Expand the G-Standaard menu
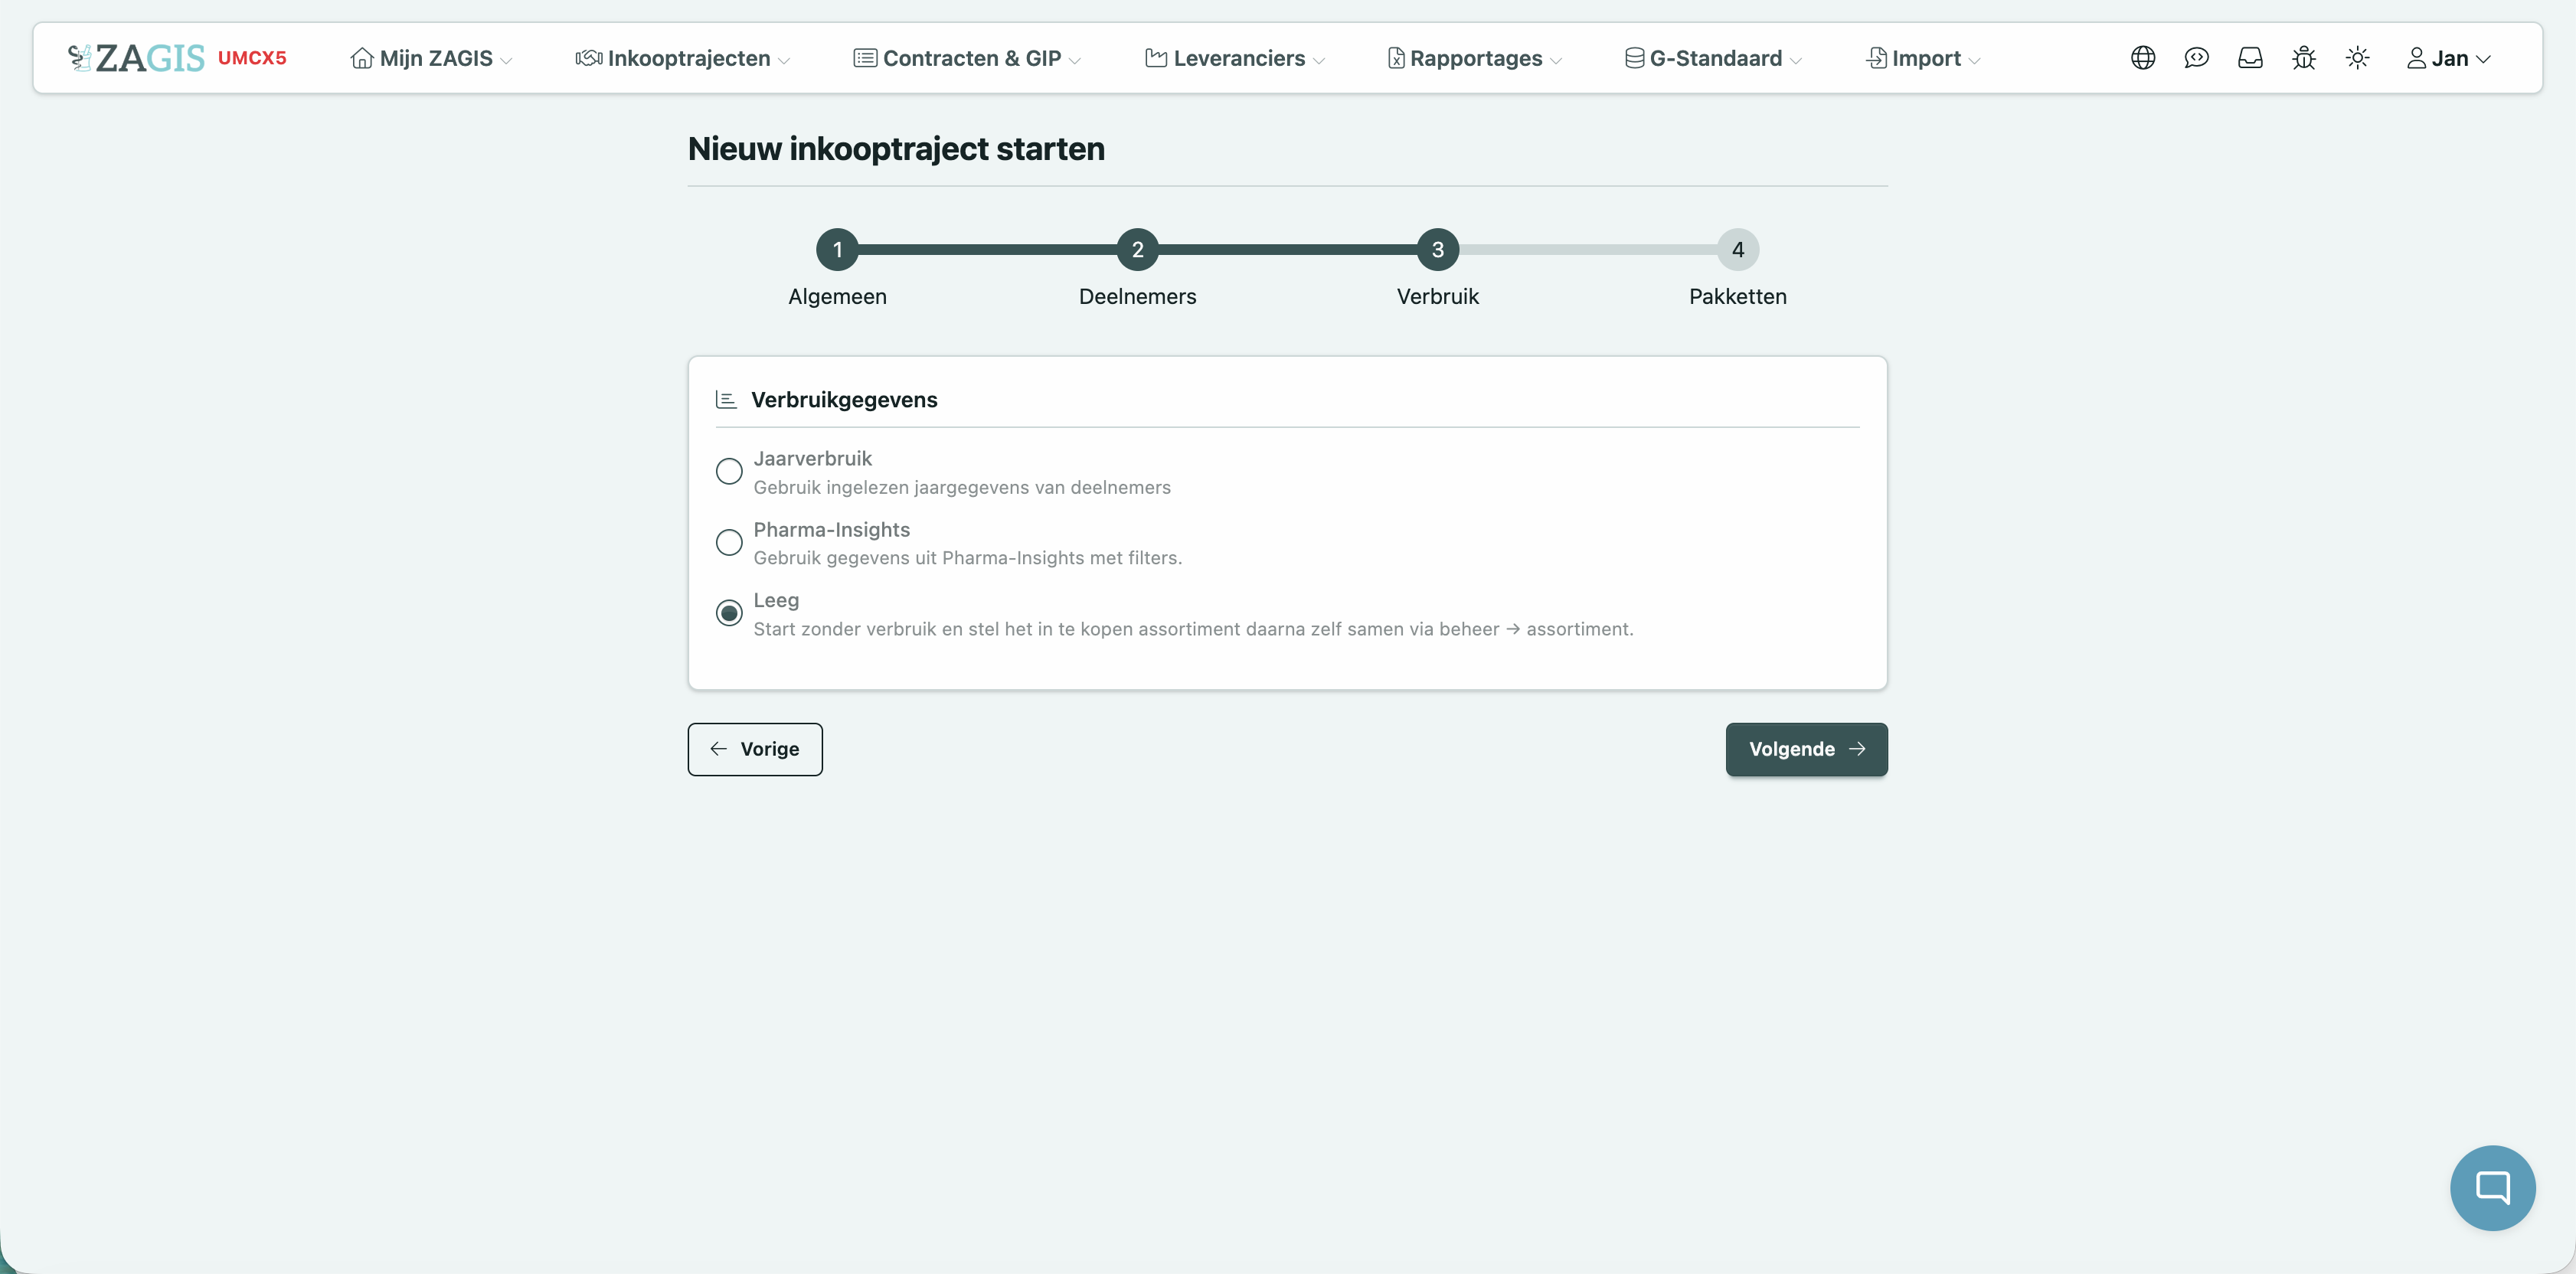 click(x=1713, y=58)
